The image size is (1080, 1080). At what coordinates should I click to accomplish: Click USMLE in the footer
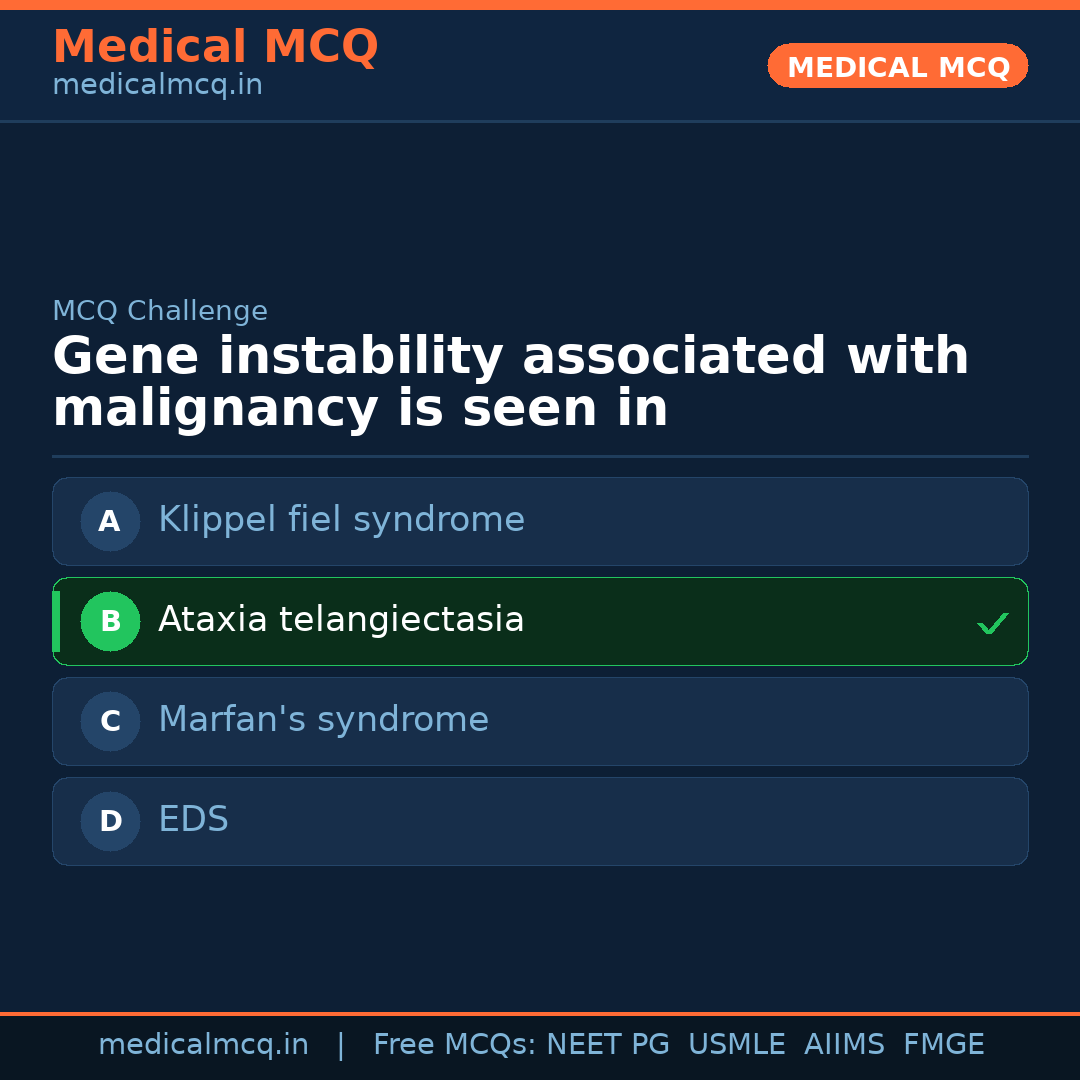(x=736, y=1045)
